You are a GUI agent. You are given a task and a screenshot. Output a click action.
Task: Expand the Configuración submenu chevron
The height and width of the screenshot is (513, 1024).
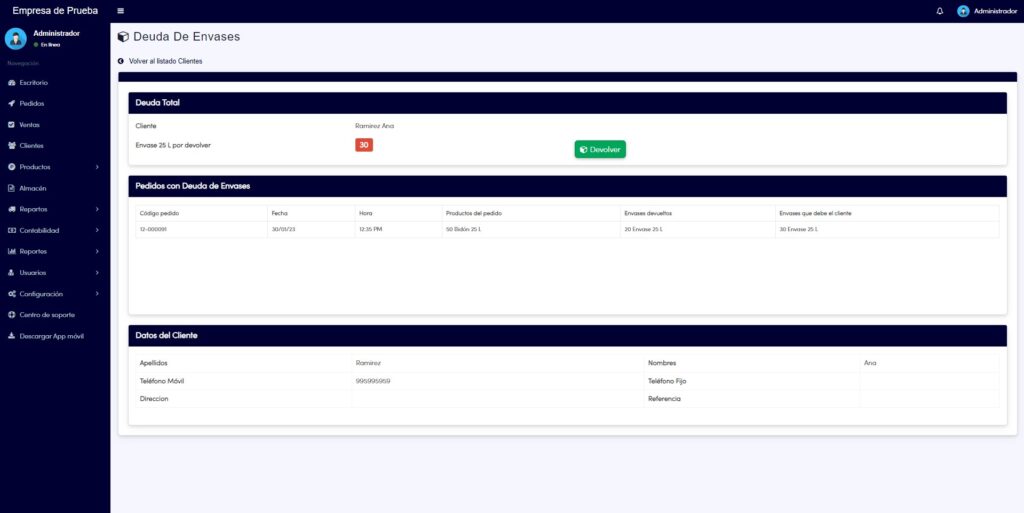[97, 294]
